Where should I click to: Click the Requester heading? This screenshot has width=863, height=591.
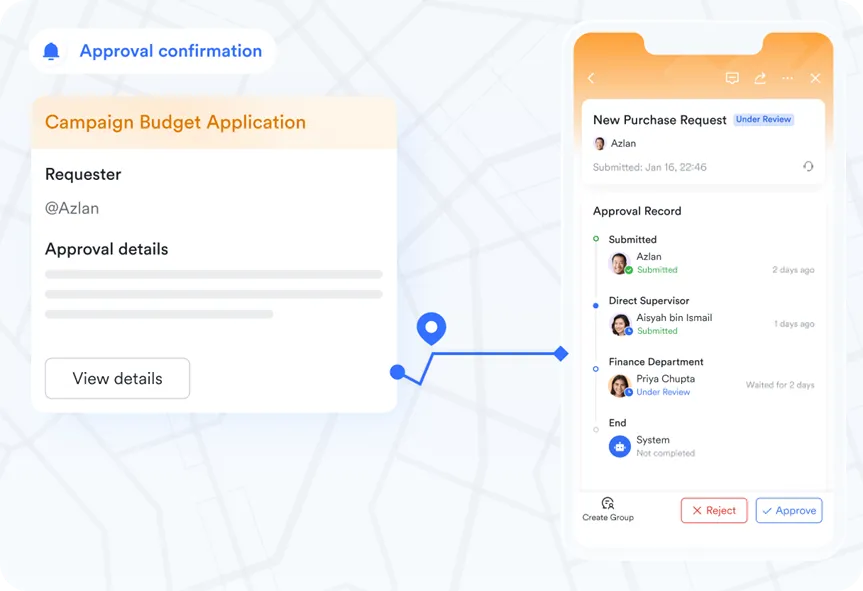tap(83, 174)
